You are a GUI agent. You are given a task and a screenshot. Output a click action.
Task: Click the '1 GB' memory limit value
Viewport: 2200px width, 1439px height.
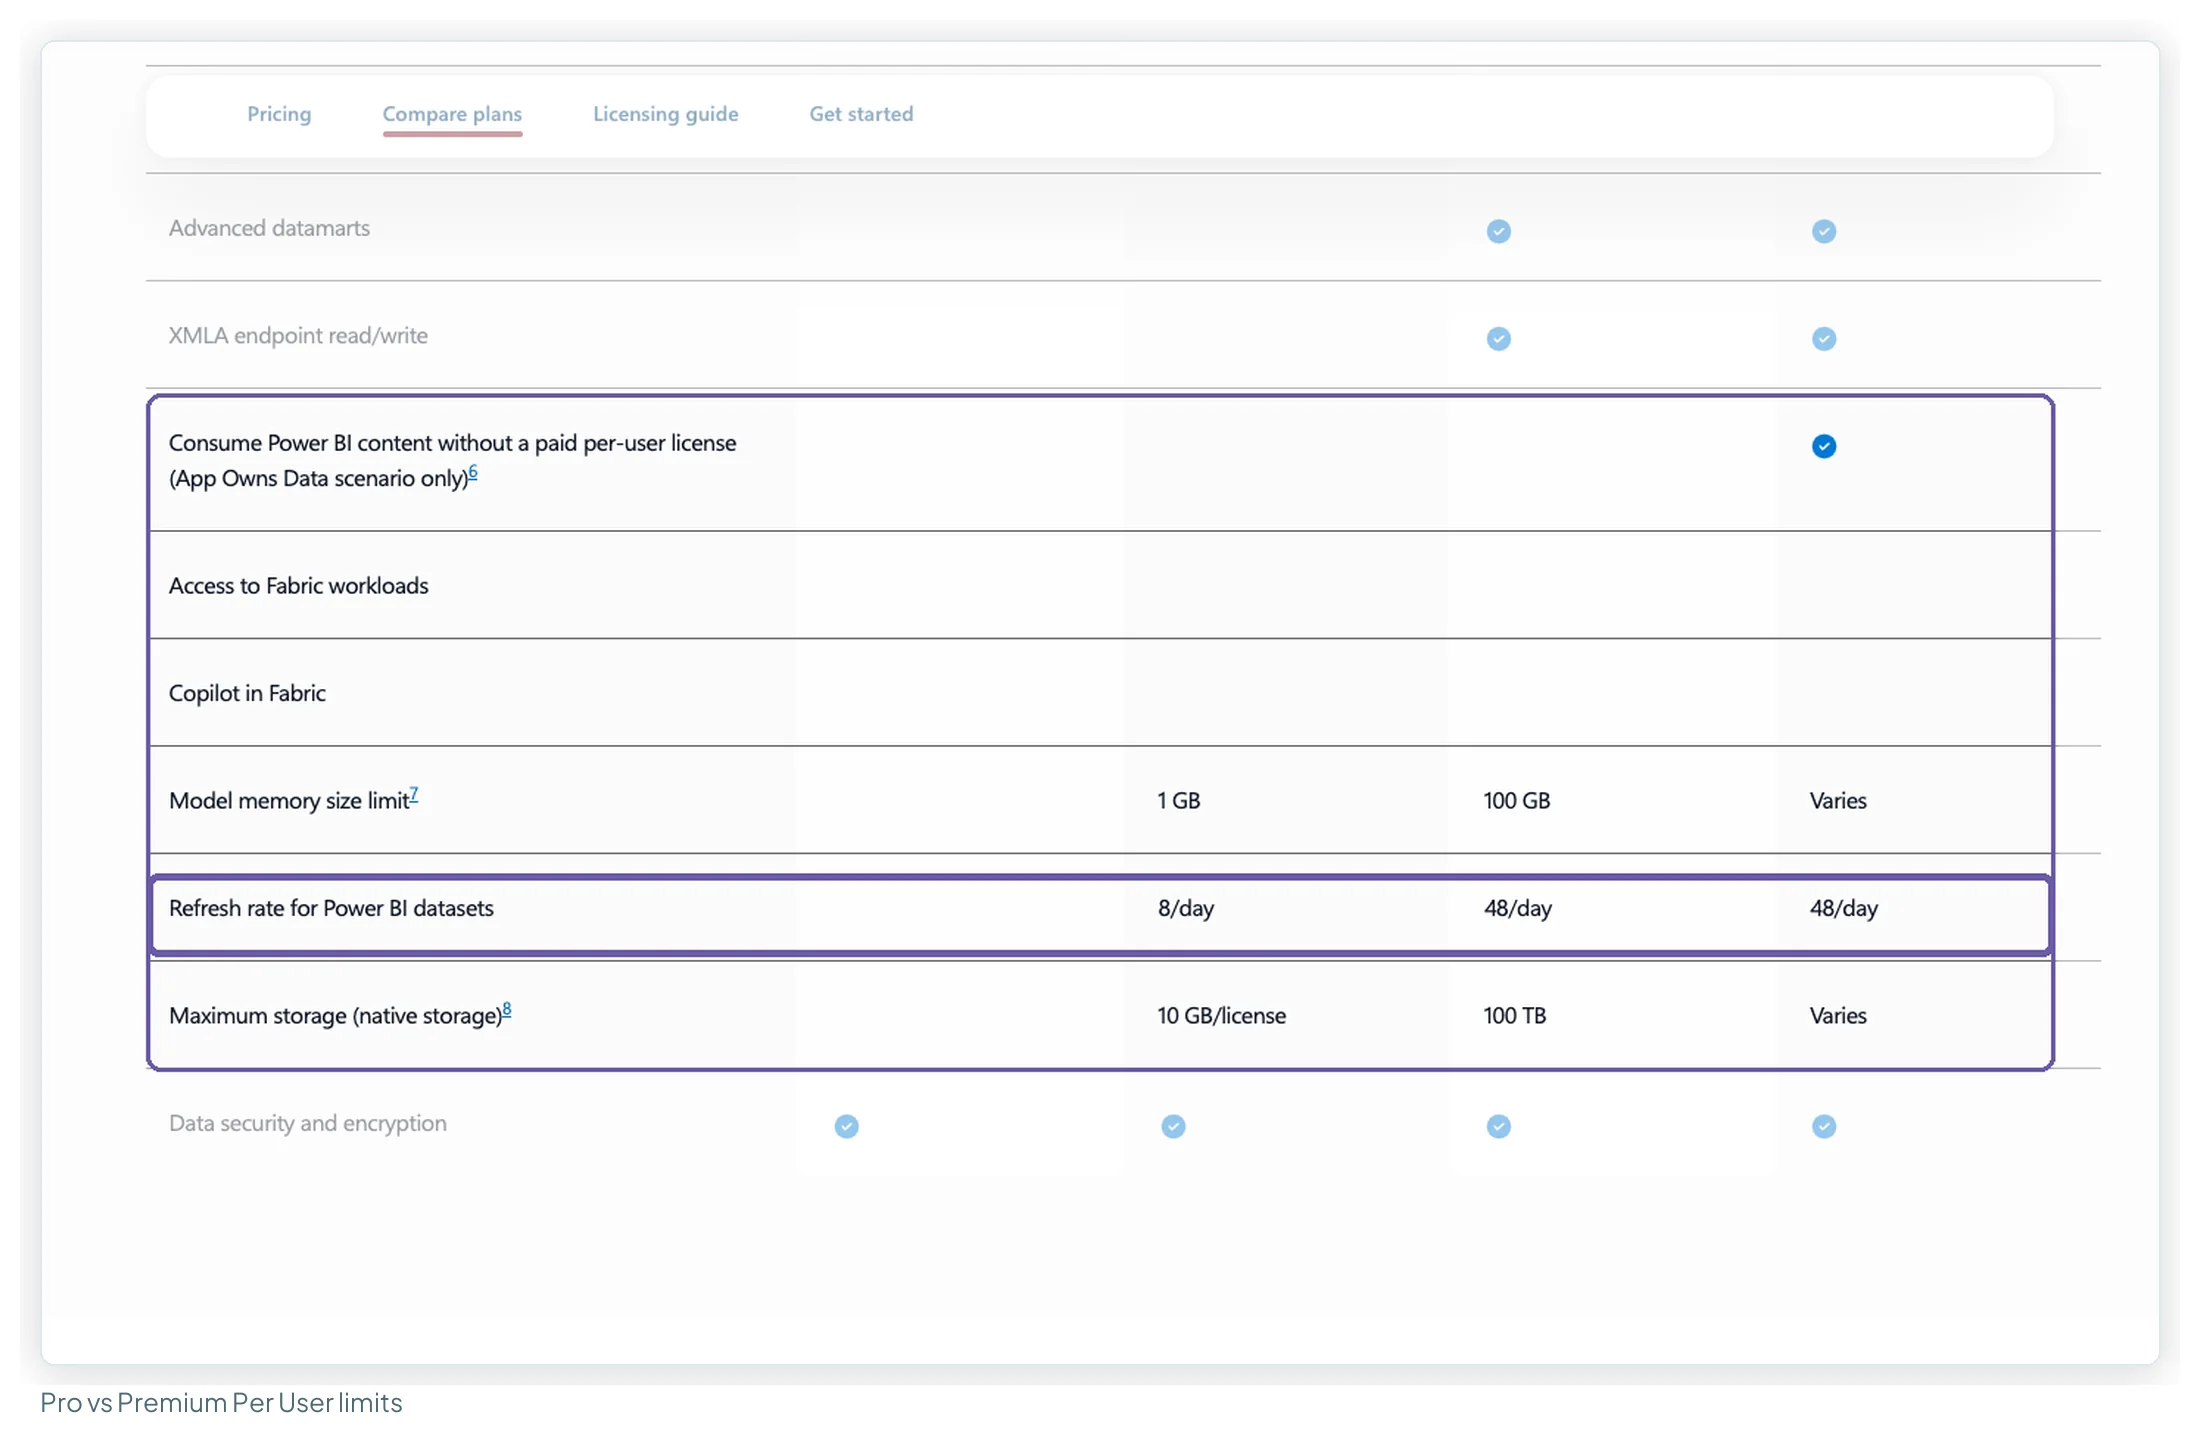1178,801
